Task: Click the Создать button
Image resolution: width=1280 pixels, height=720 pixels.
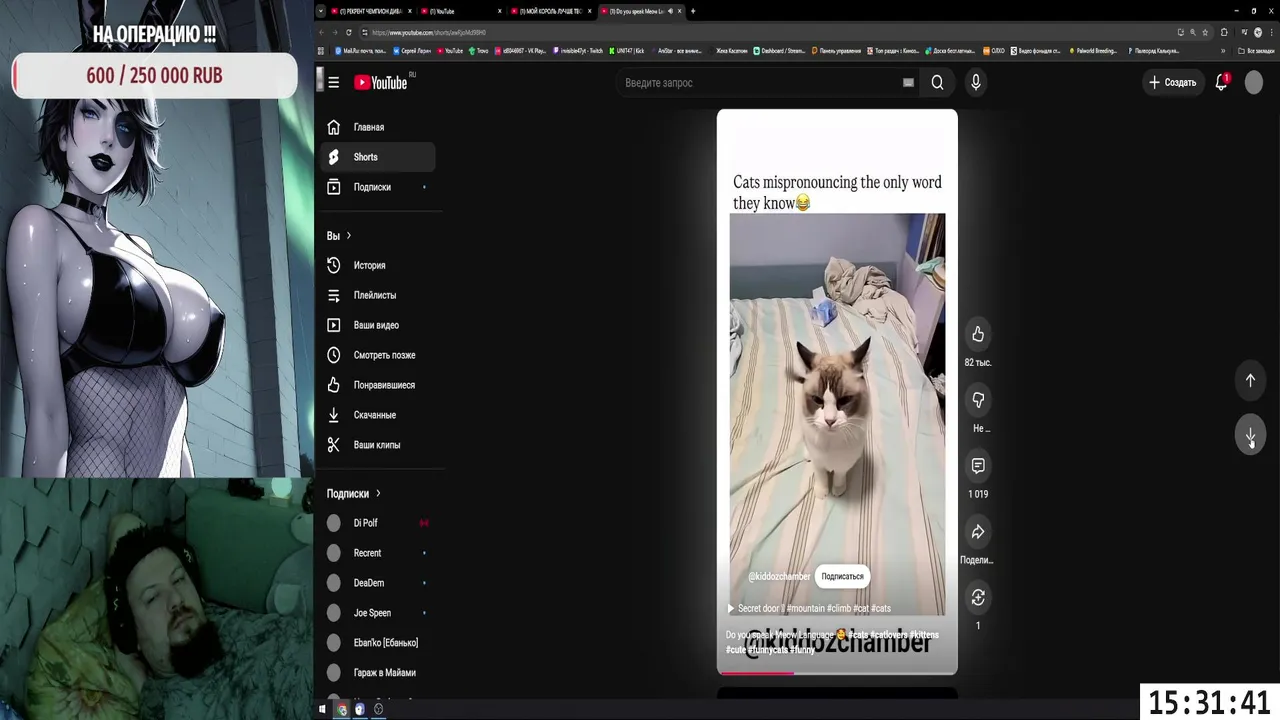Action: [1172, 83]
